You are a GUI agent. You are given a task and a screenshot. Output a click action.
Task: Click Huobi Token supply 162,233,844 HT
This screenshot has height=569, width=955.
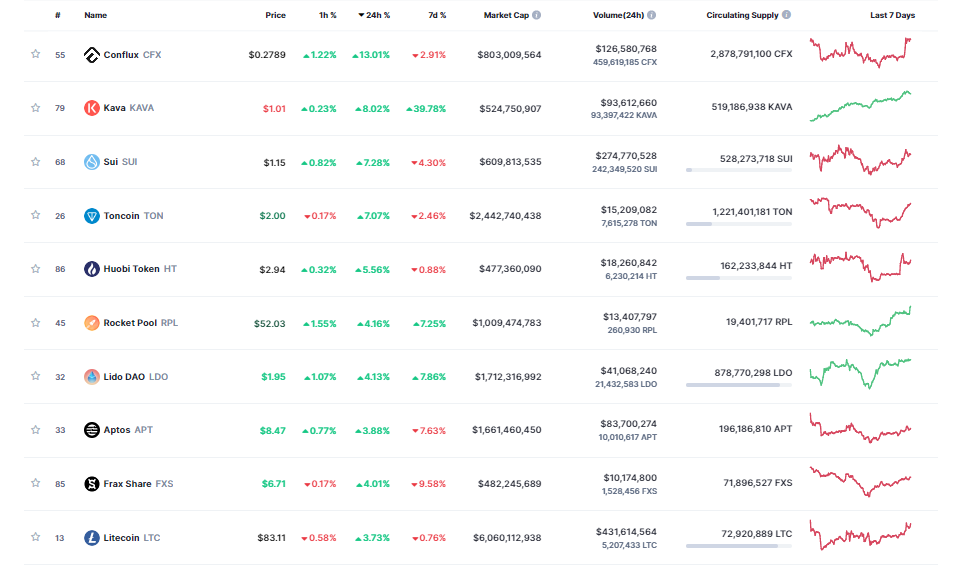(756, 266)
